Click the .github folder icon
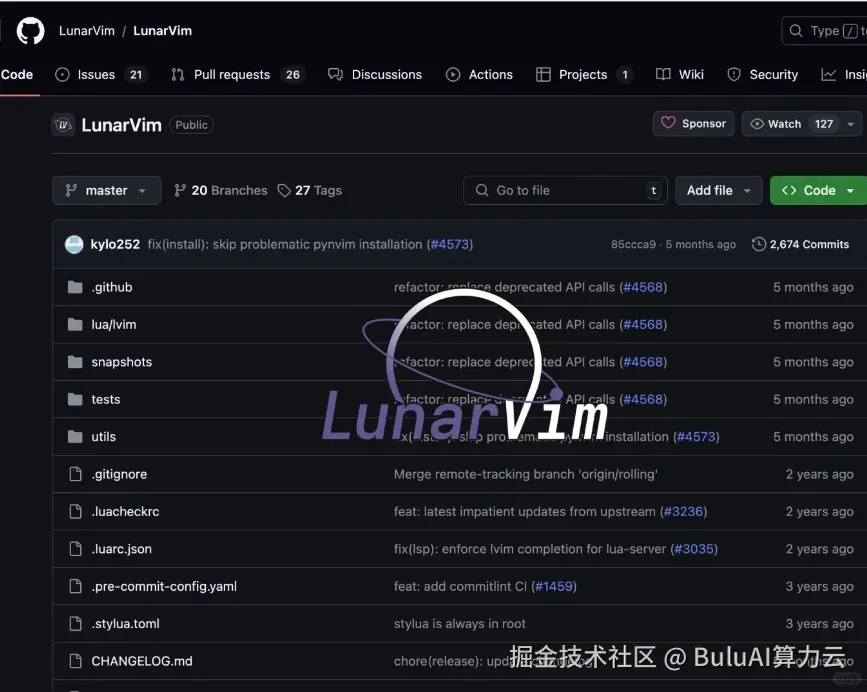This screenshot has height=692, width=867. coord(75,287)
